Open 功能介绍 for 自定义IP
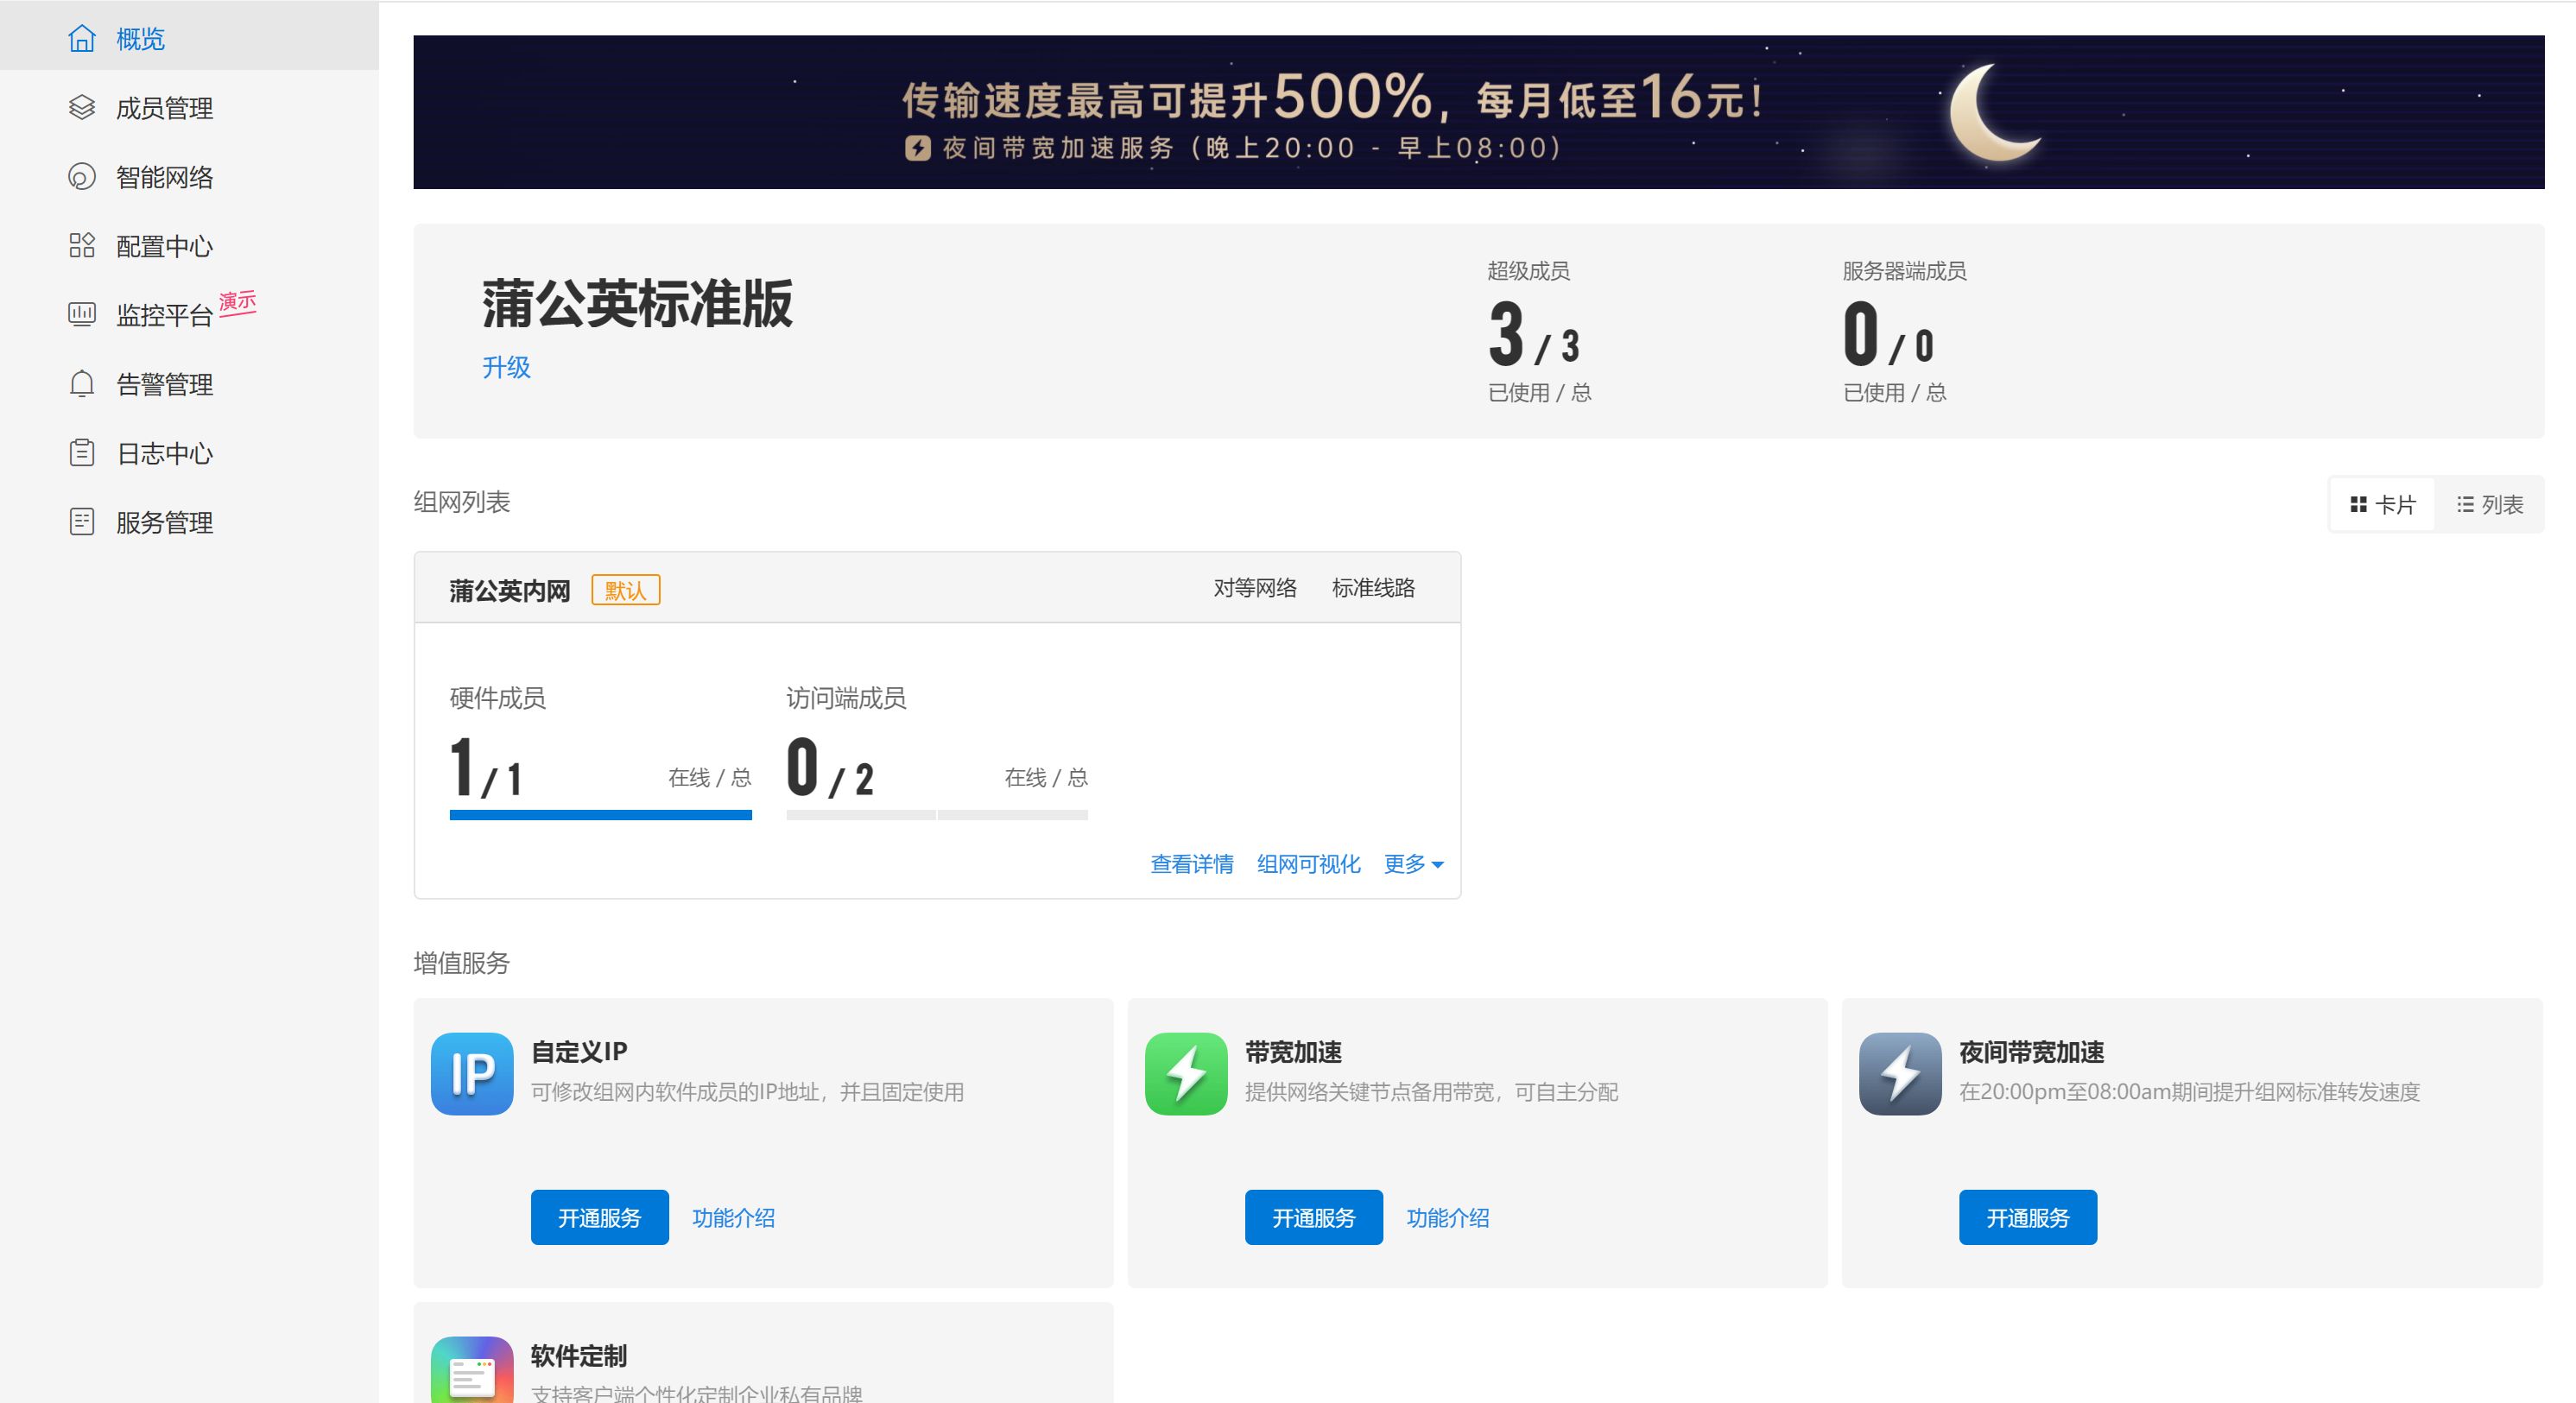Image resolution: width=2576 pixels, height=1403 pixels. [733, 1218]
